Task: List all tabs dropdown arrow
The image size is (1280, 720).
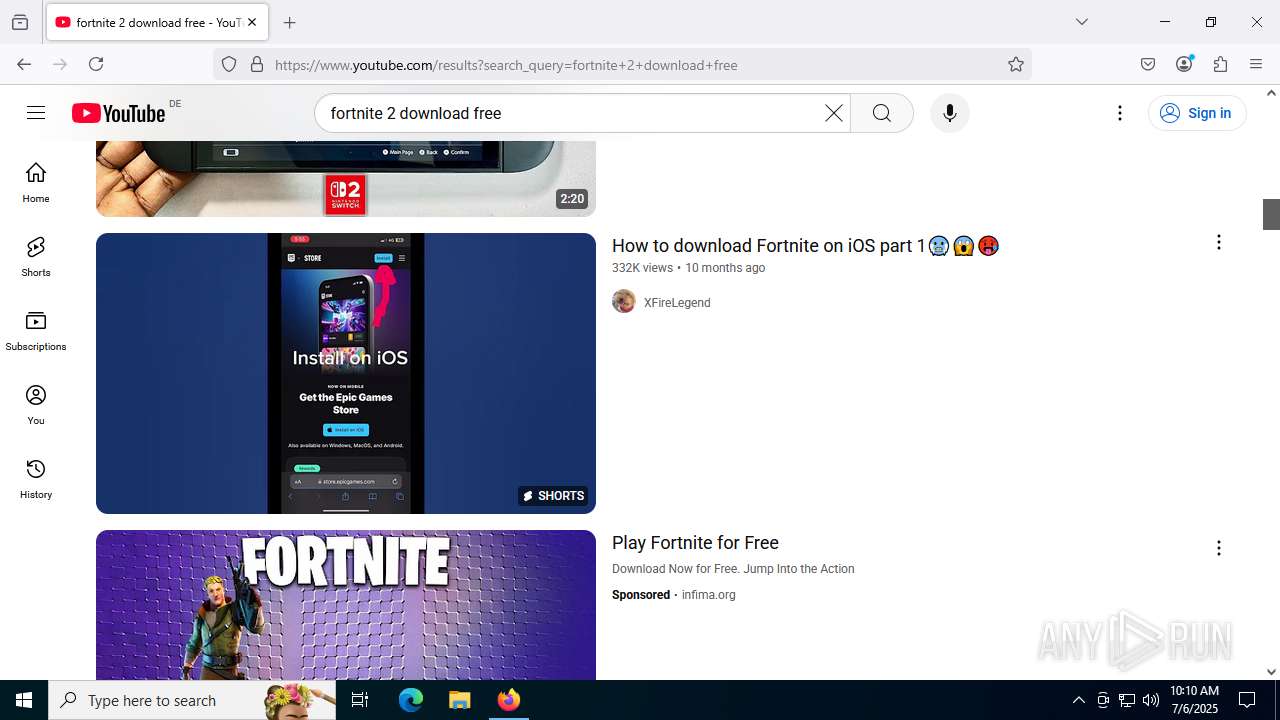Action: tap(1082, 22)
